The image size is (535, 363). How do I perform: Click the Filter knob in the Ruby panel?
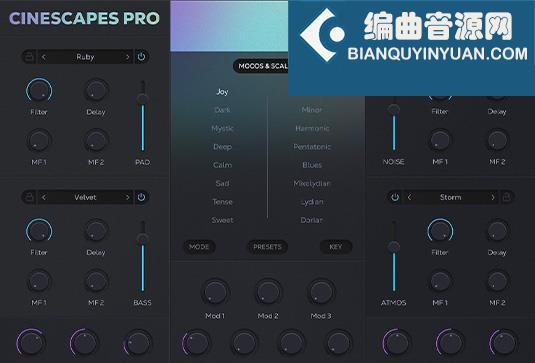(x=39, y=91)
